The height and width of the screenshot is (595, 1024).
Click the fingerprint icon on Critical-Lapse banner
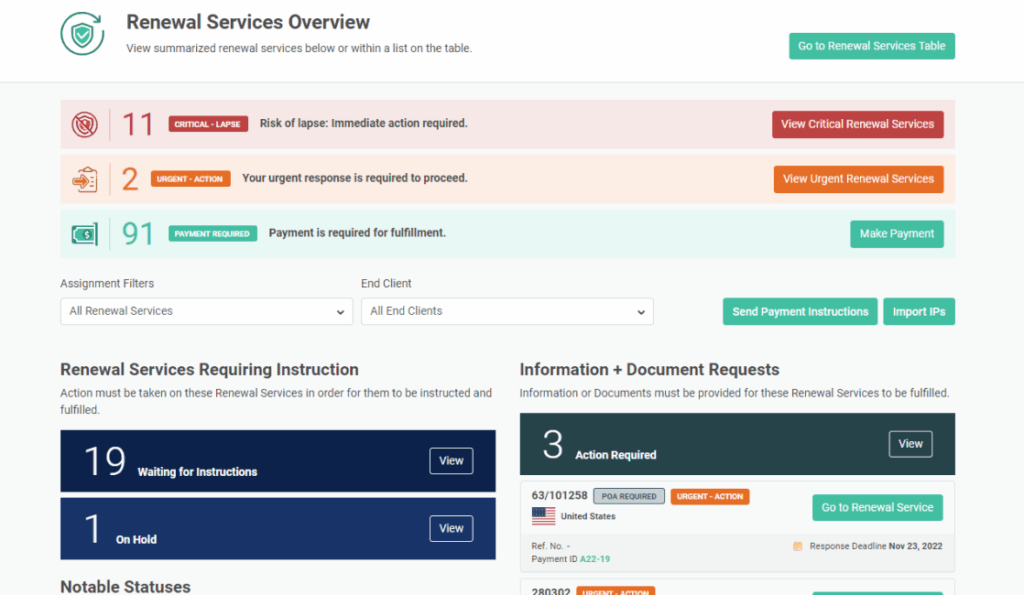(x=84, y=123)
